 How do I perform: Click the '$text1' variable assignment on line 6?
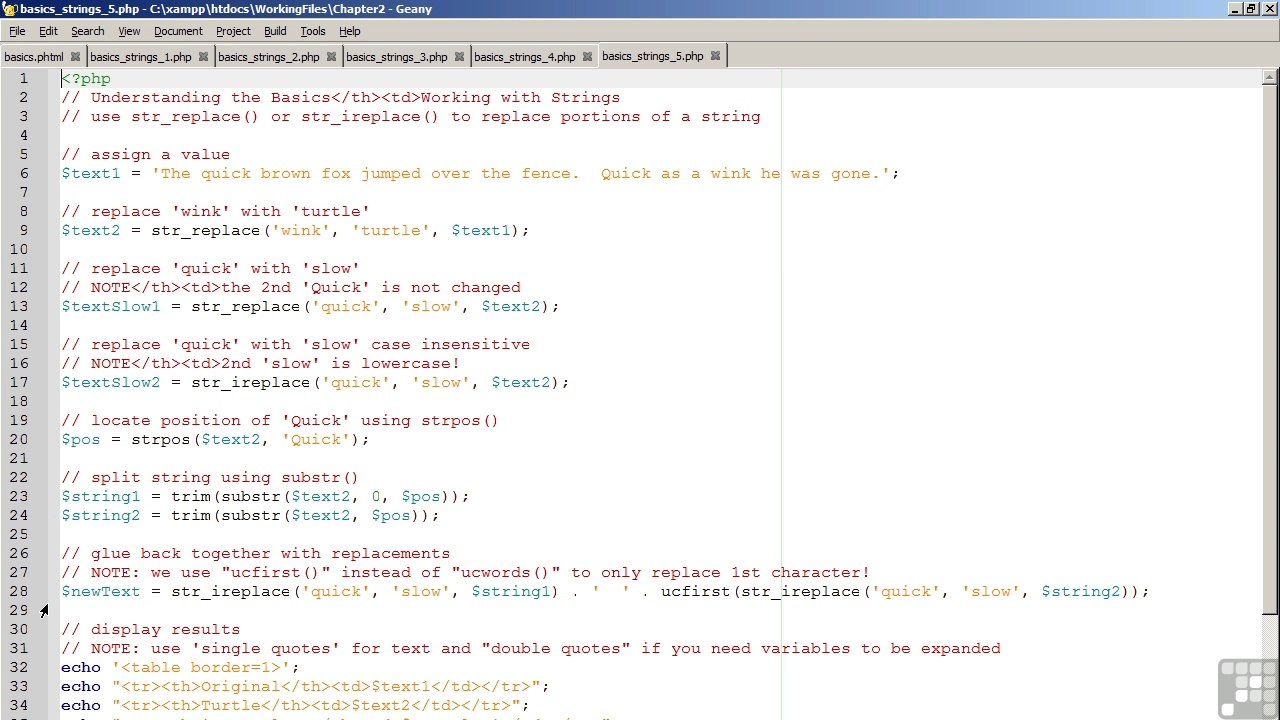click(90, 174)
